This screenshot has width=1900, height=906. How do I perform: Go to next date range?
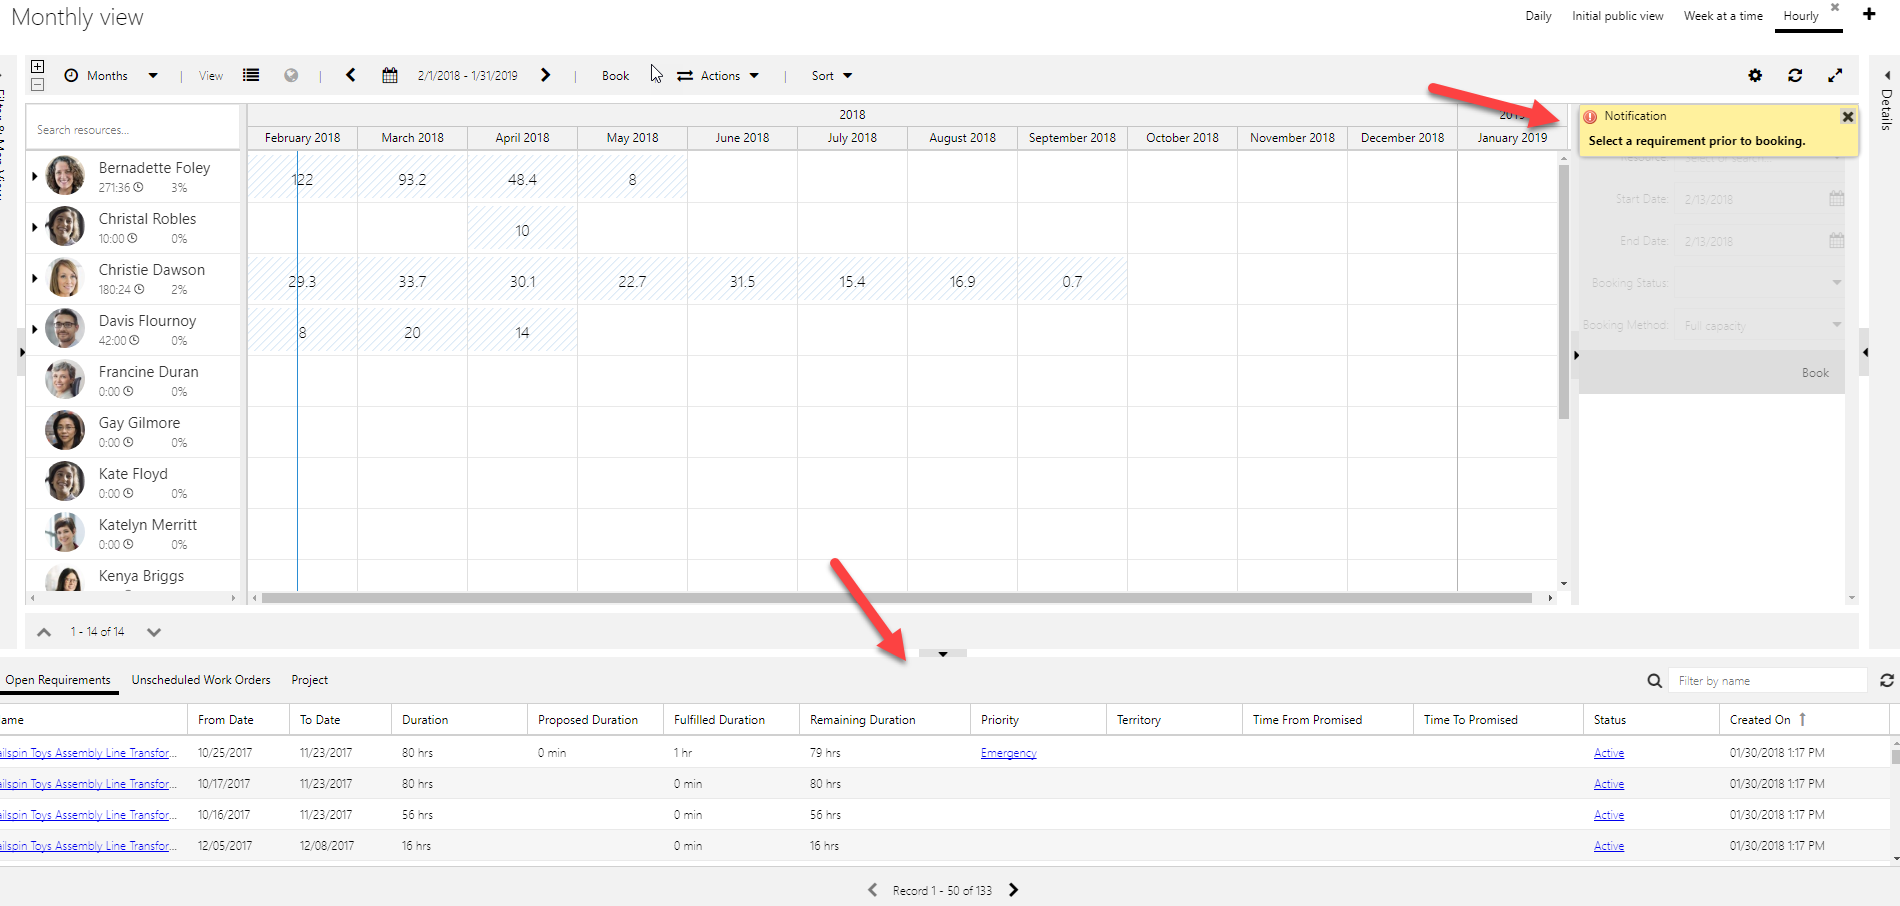point(545,76)
